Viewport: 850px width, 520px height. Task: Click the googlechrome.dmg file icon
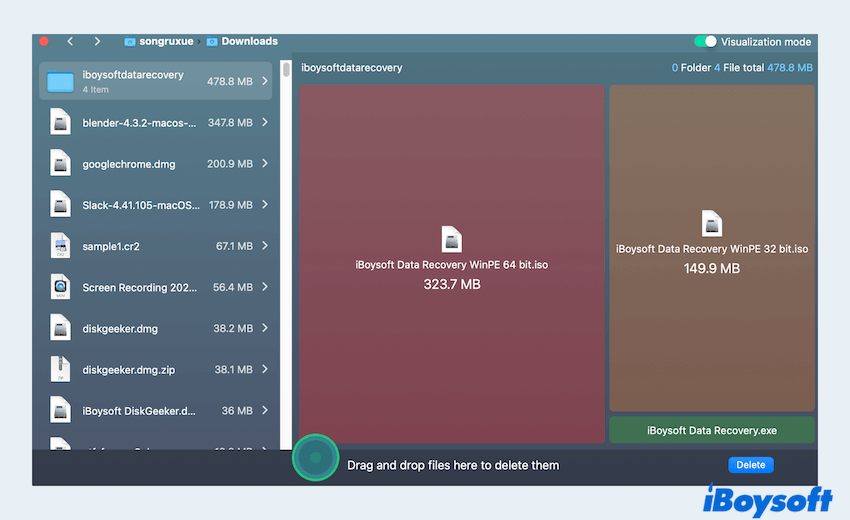60,163
